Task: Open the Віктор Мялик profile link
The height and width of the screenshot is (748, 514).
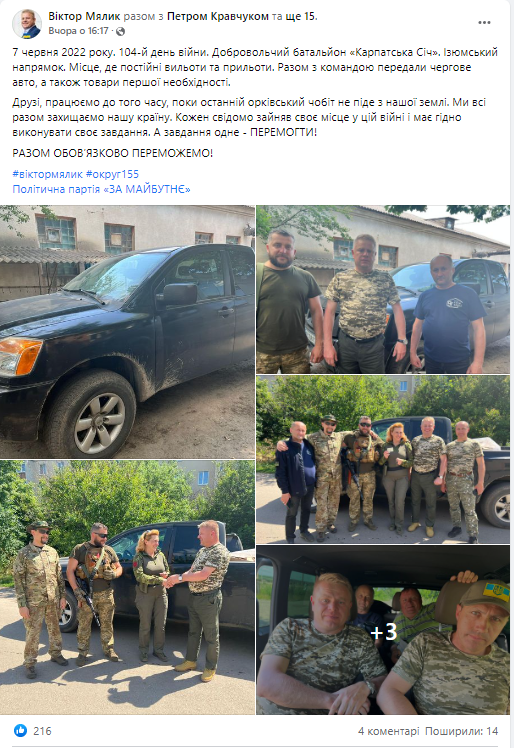Action: coord(84,16)
